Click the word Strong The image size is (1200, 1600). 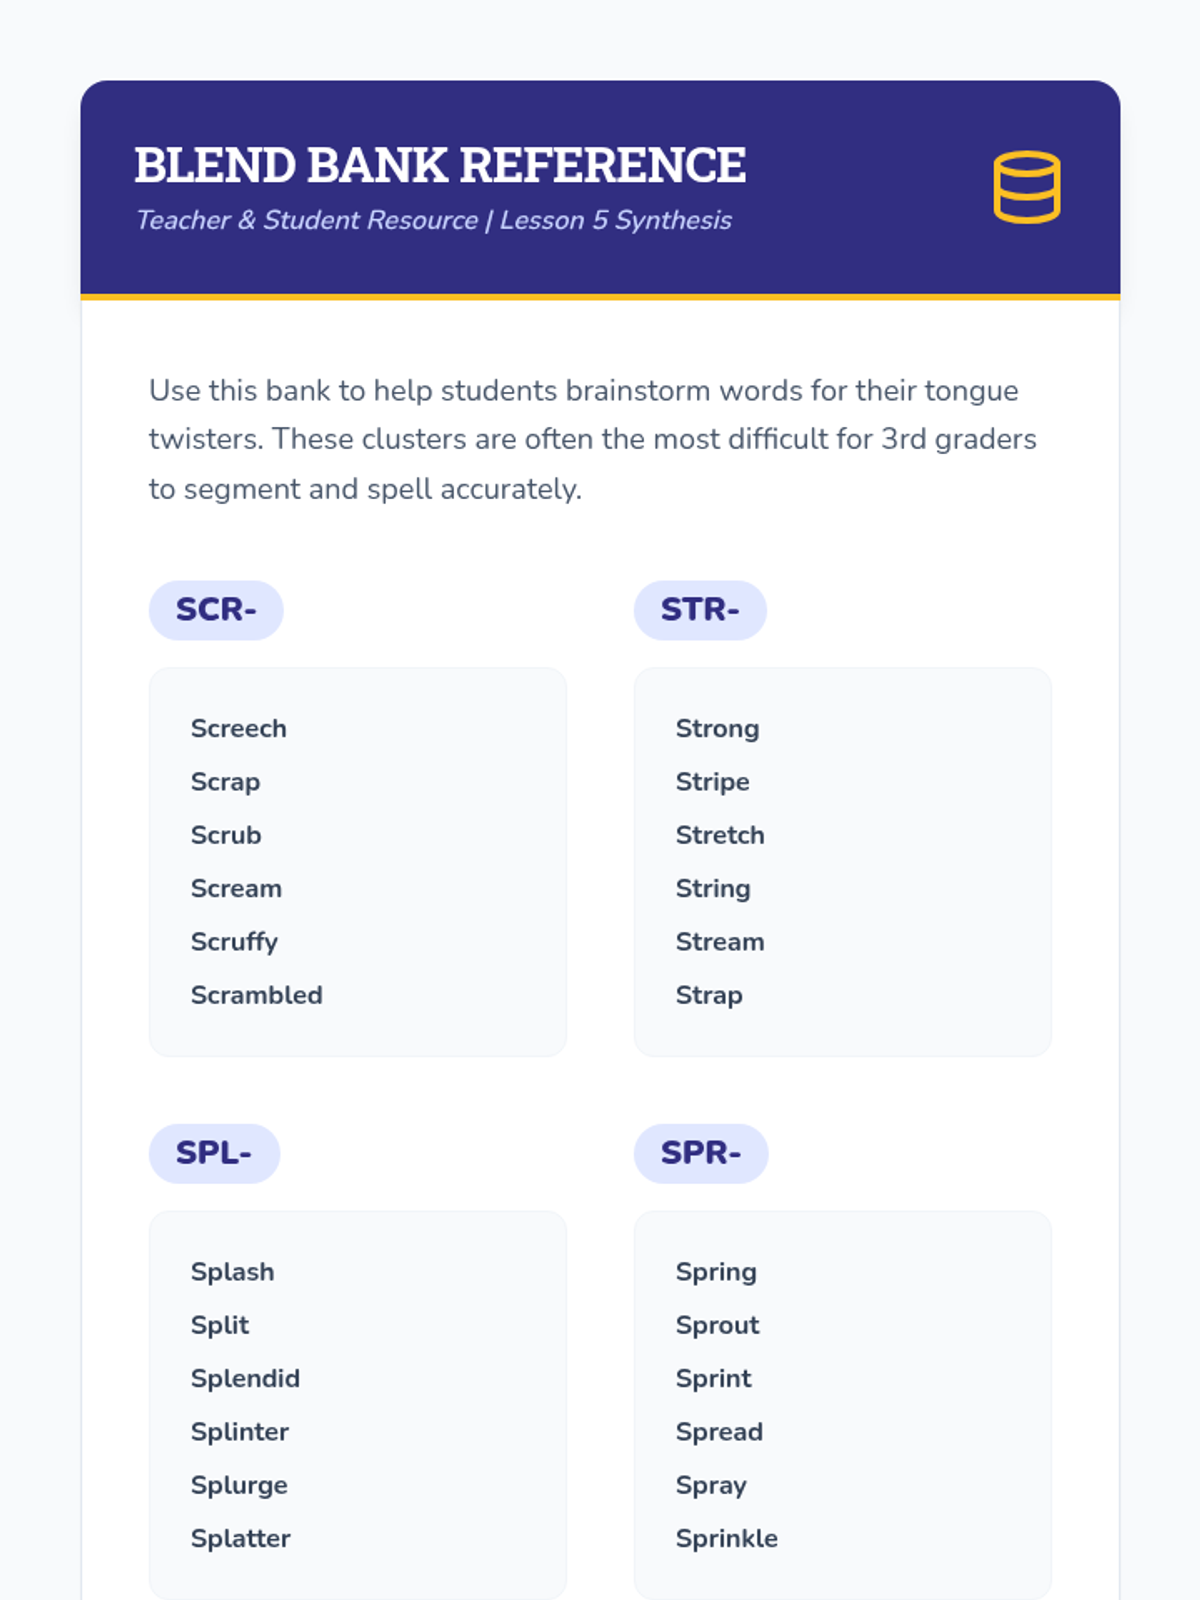717,729
